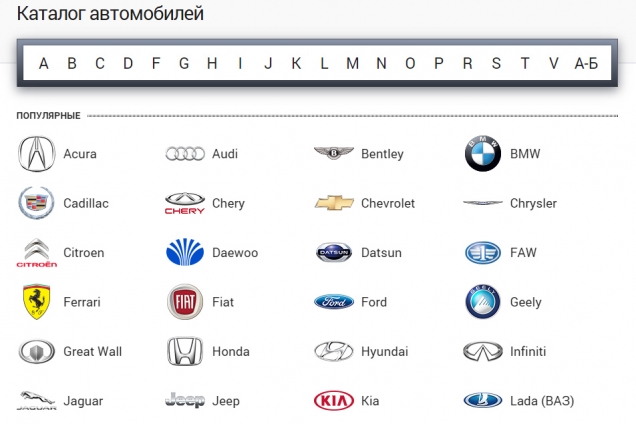Open the Hyundai text link
This screenshot has height=424, width=636.
pyautogui.click(x=385, y=352)
